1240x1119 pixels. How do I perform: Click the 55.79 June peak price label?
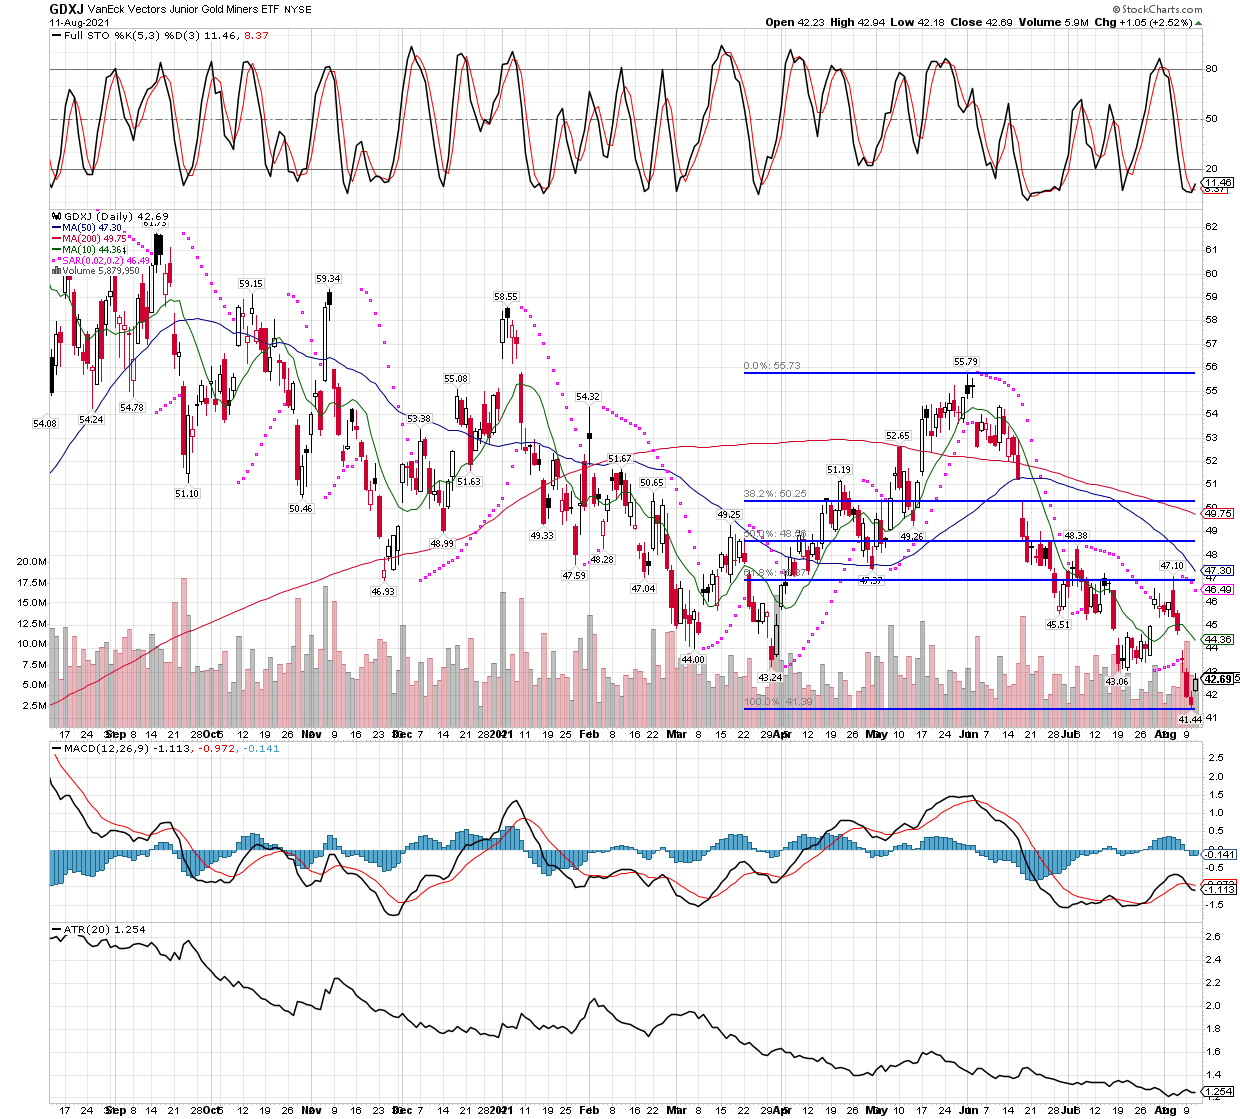(x=966, y=361)
